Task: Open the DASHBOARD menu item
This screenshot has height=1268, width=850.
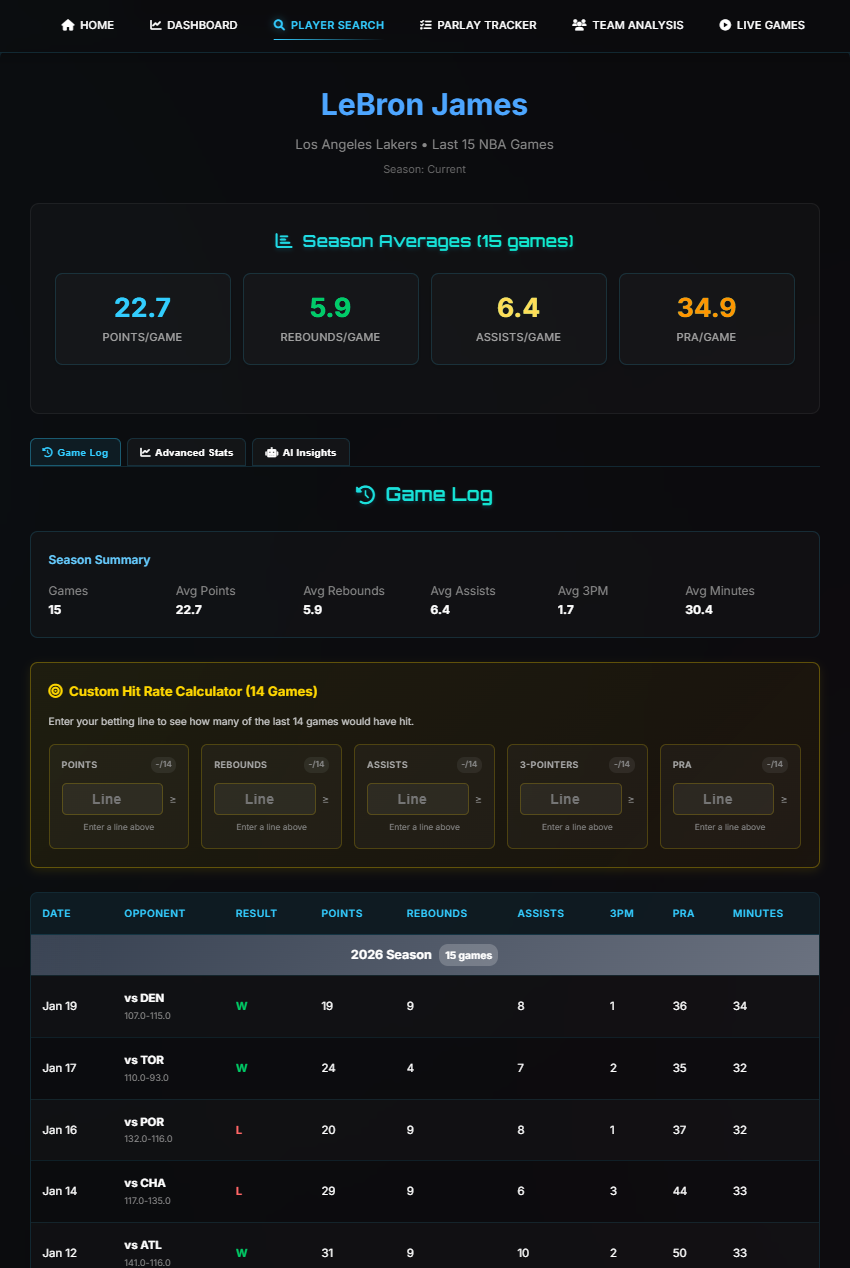Action: 193,24
